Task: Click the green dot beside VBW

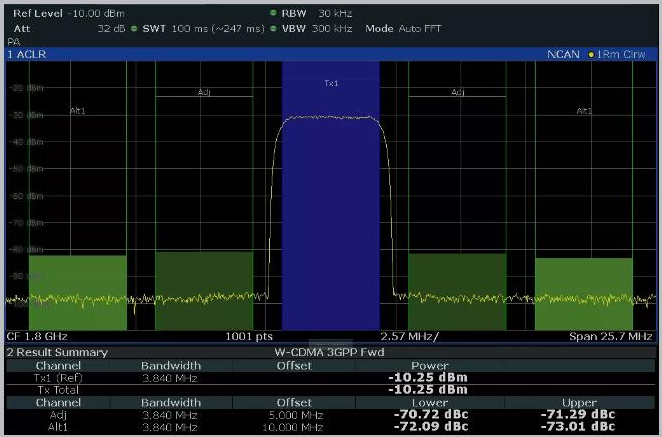Action: [275, 27]
